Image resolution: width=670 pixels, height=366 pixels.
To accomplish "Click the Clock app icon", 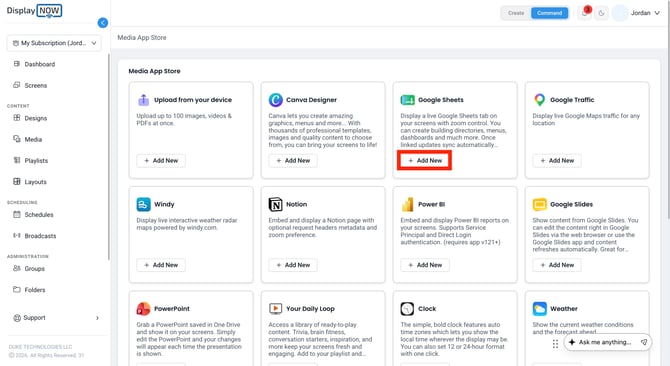I will [407, 309].
